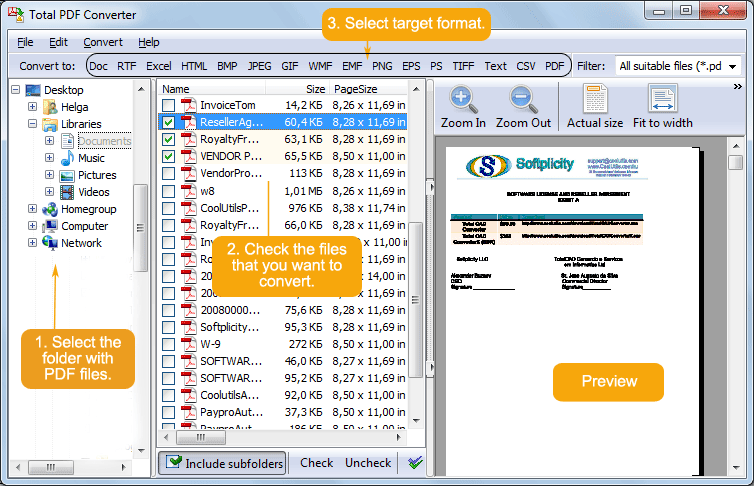This screenshot has width=754, height=486.
Task: Expand the Computer tree node
Action: click(33, 226)
